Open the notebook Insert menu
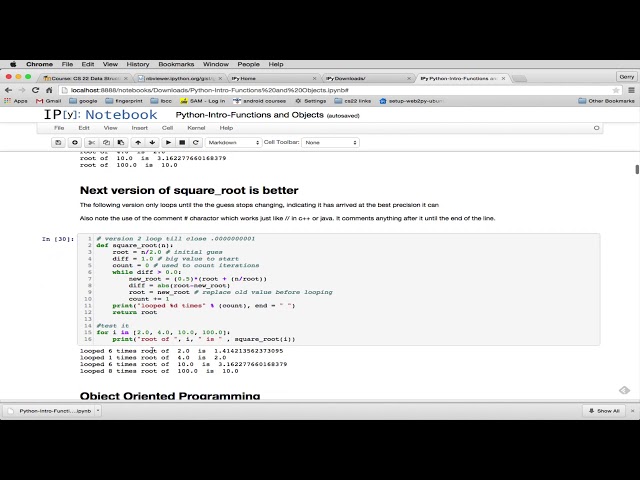The image size is (640, 480). 140,128
